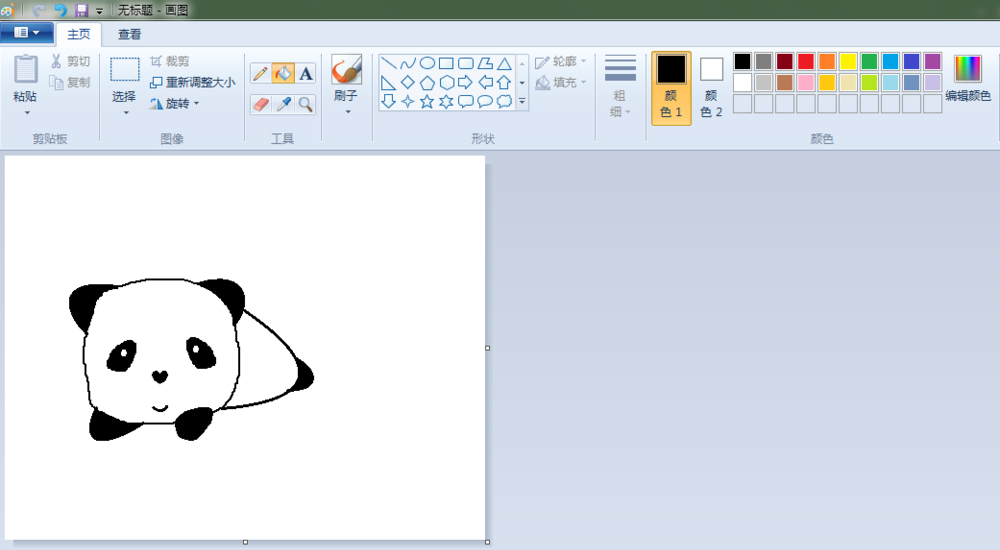
Task: Choose the Diamond shape
Action: pyautogui.click(x=408, y=82)
